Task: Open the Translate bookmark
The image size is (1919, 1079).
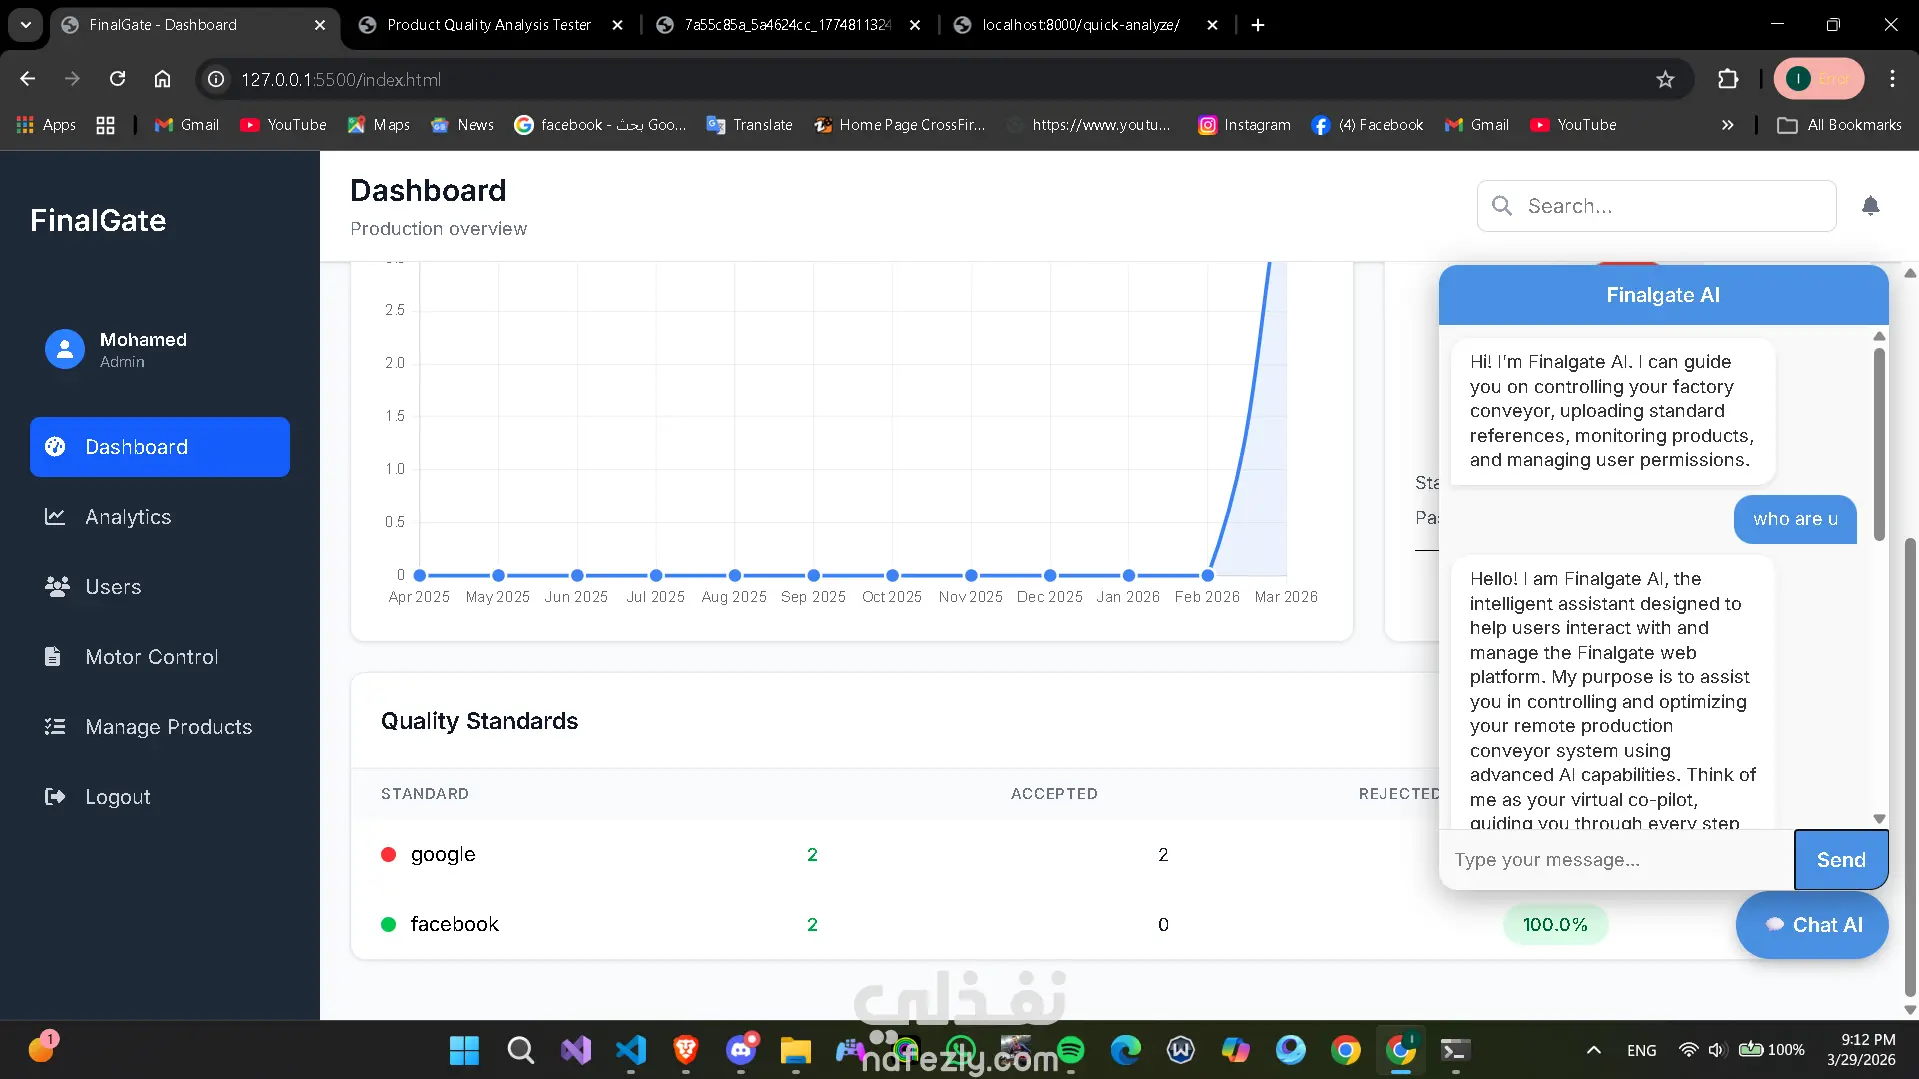Action: pos(749,125)
